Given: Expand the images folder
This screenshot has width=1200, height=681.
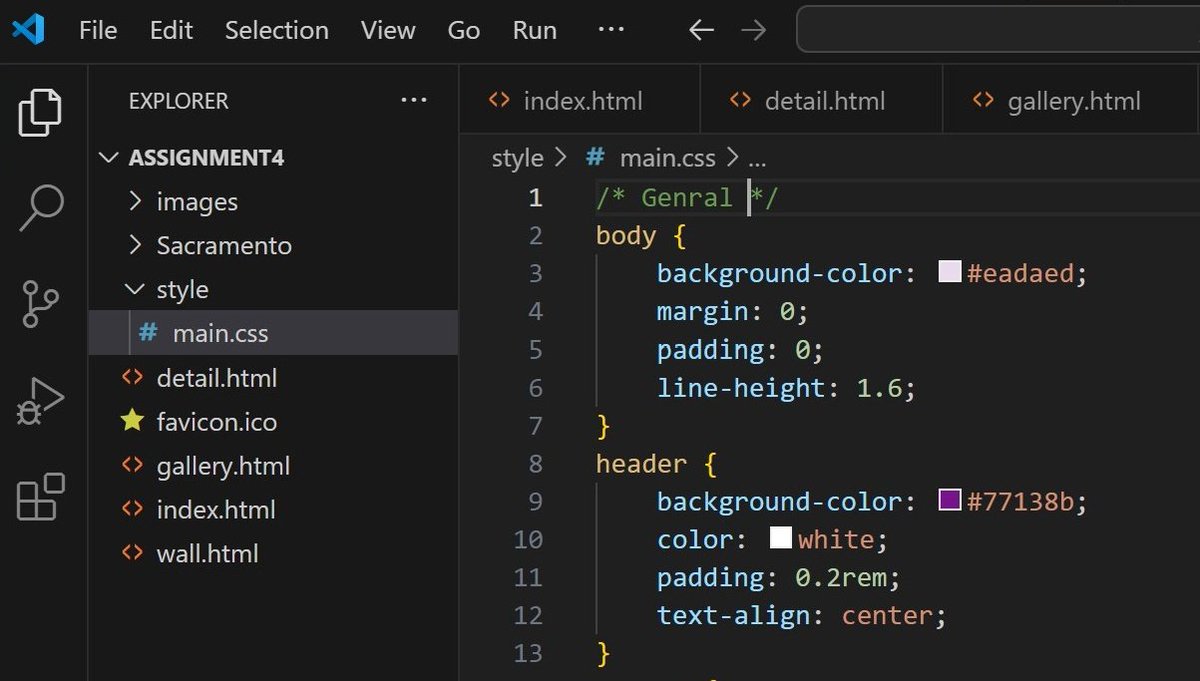Looking at the screenshot, I should 273,202.
